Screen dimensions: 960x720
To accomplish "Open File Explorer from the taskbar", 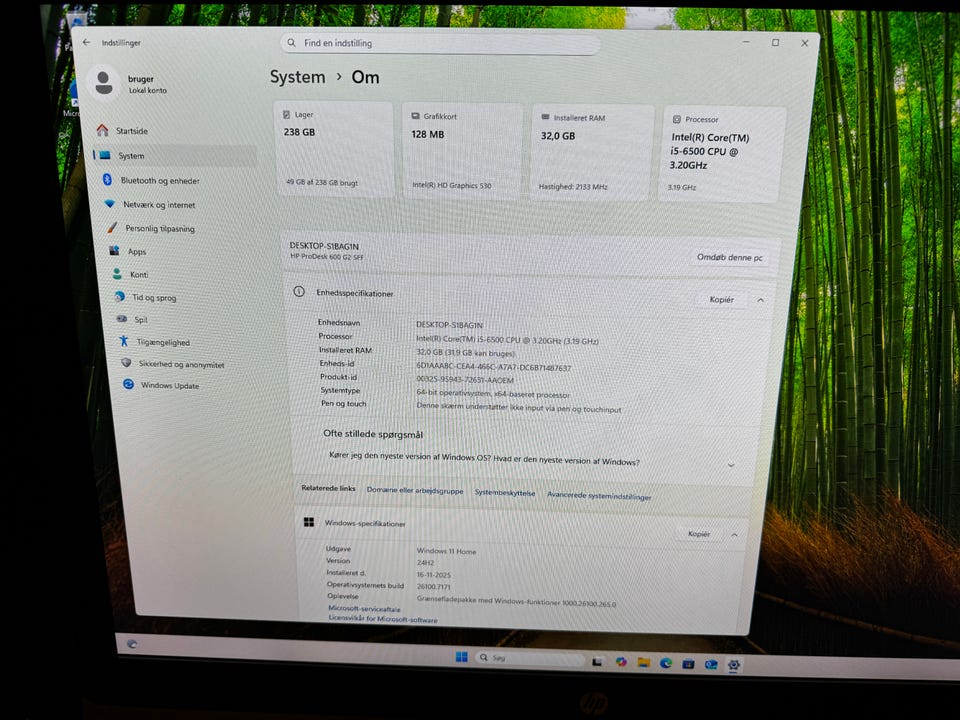I will (643, 662).
